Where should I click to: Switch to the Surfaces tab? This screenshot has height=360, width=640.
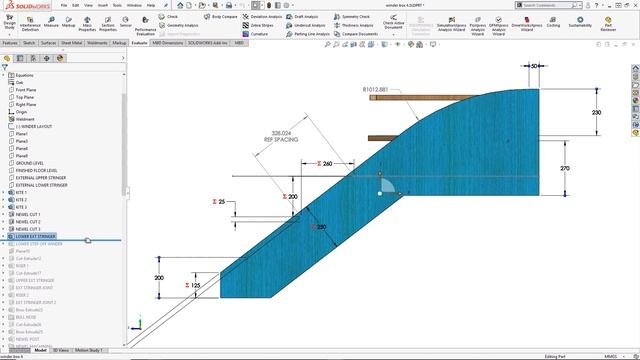click(48, 43)
